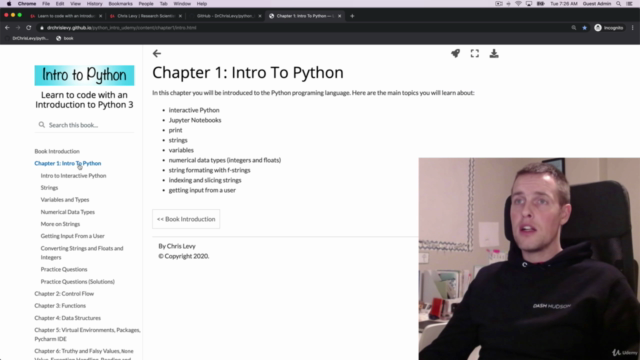Open Numerical Data Types section
The height and width of the screenshot is (360, 640).
click(x=68, y=212)
